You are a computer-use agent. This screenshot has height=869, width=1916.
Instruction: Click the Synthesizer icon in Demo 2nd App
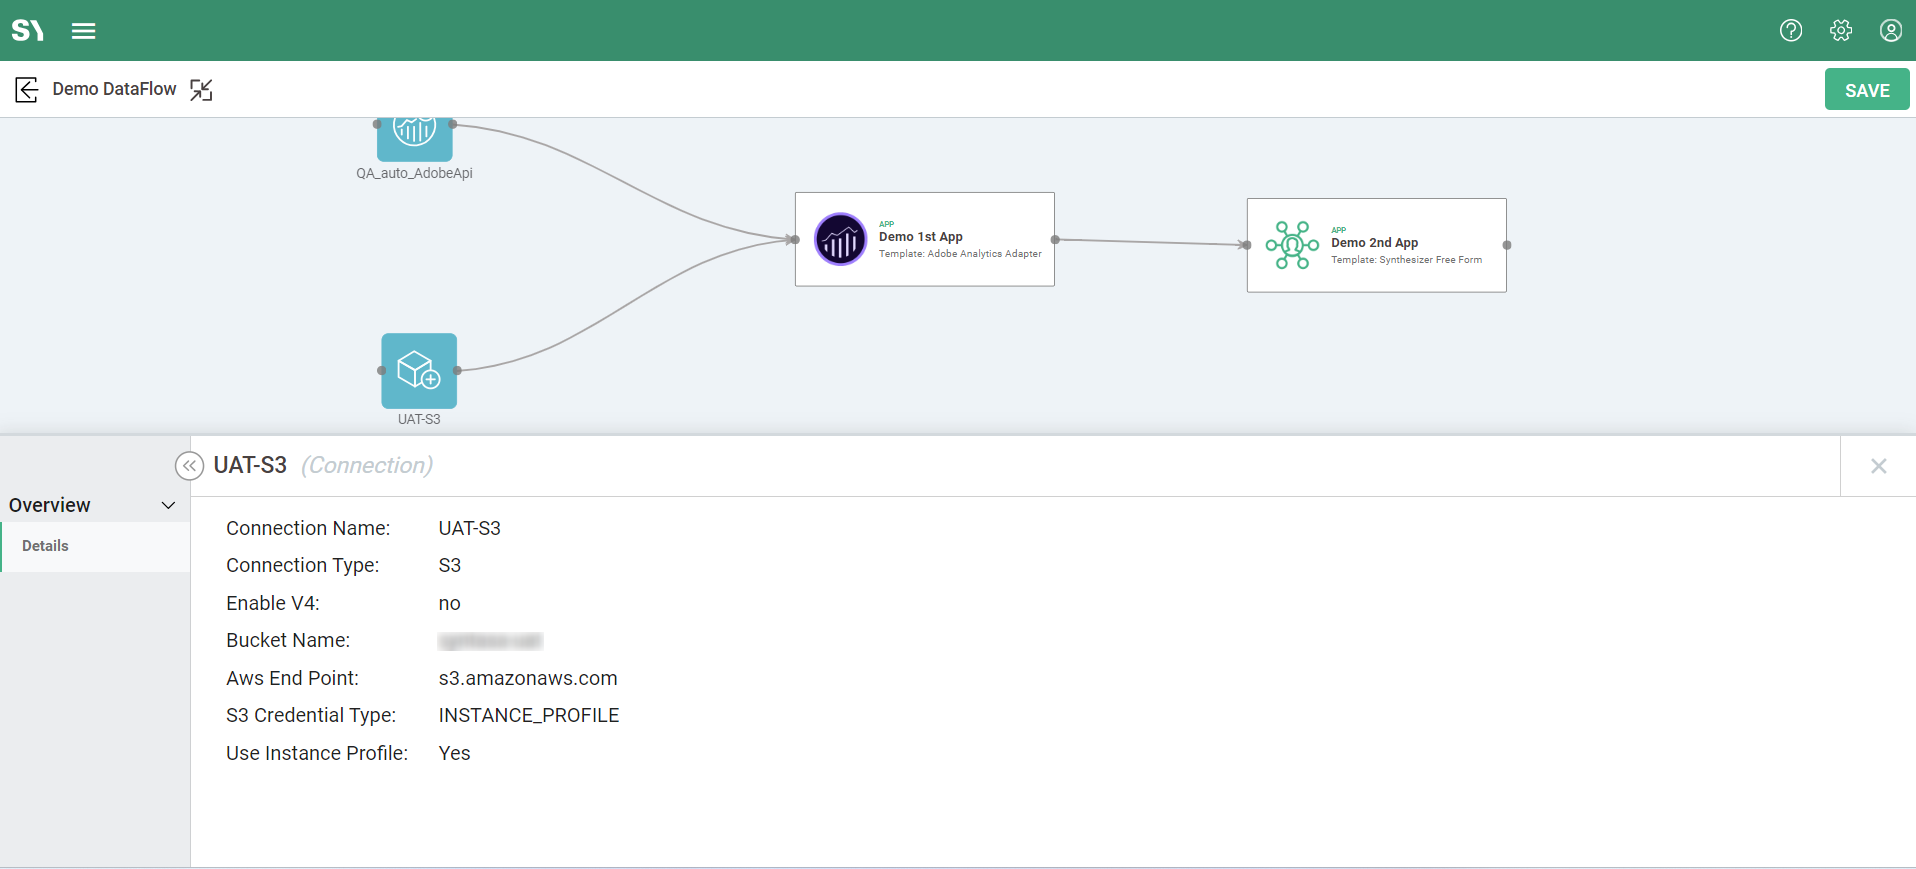[1292, 245]
